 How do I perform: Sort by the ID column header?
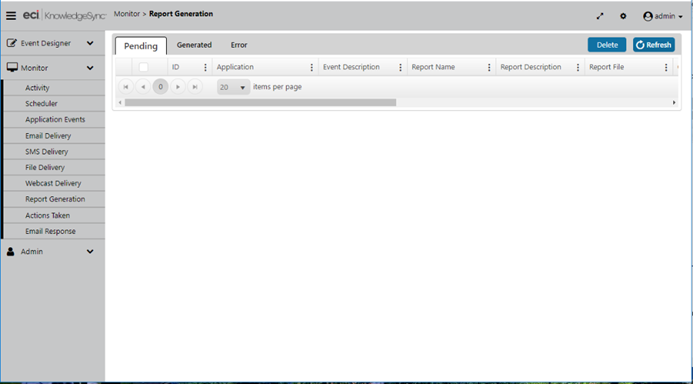coord(175,67)
